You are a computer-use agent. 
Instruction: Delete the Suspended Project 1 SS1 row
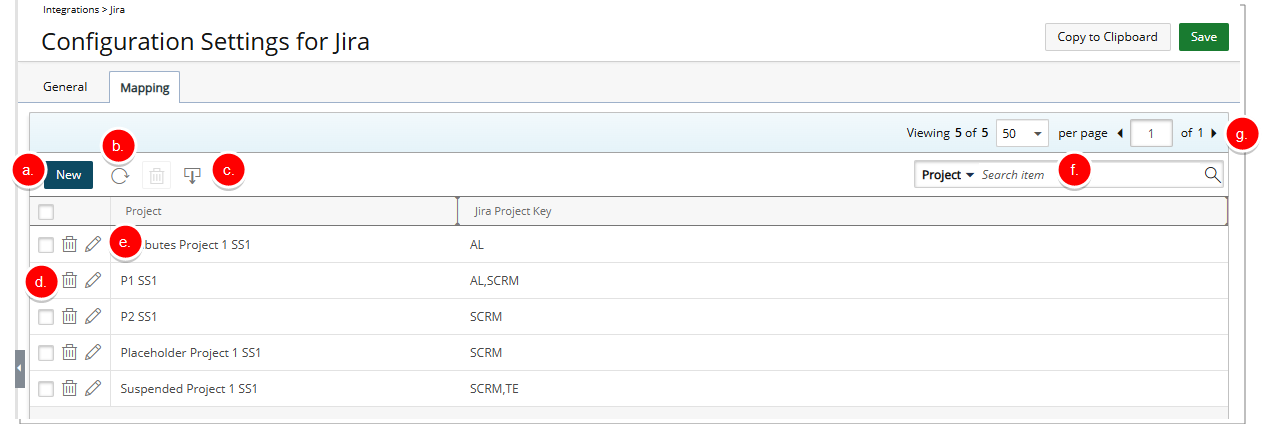coord(70,389)
